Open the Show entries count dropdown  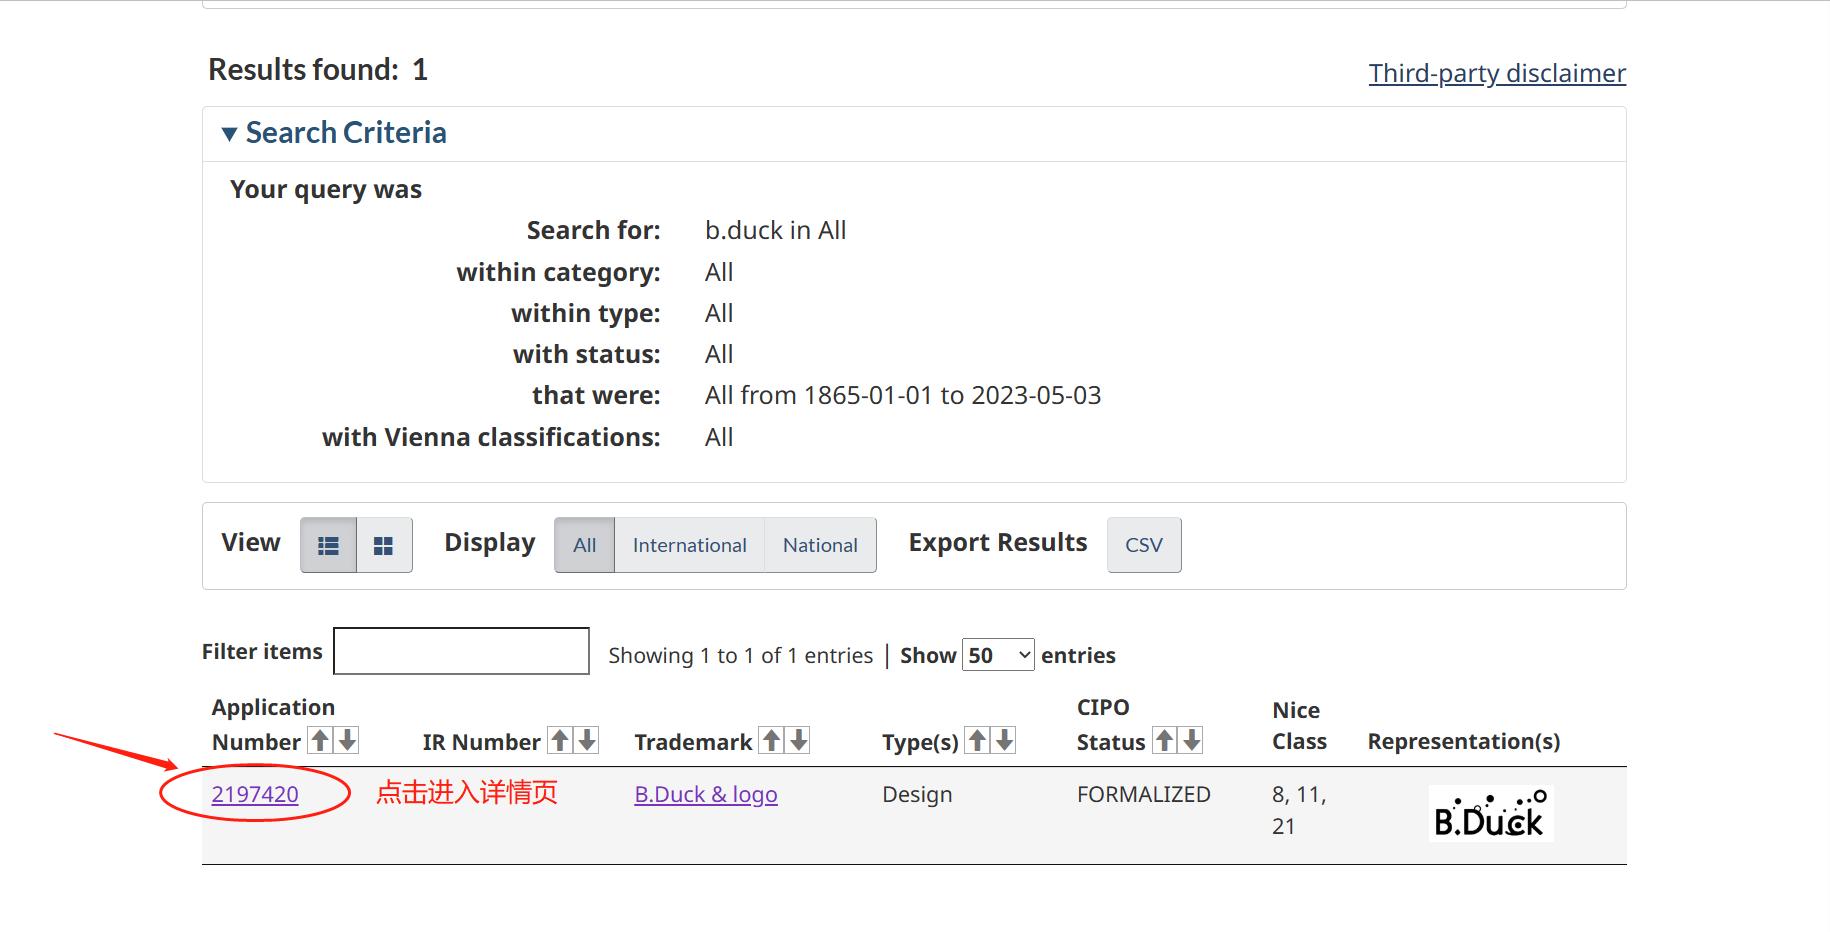(x=997, y=655)
